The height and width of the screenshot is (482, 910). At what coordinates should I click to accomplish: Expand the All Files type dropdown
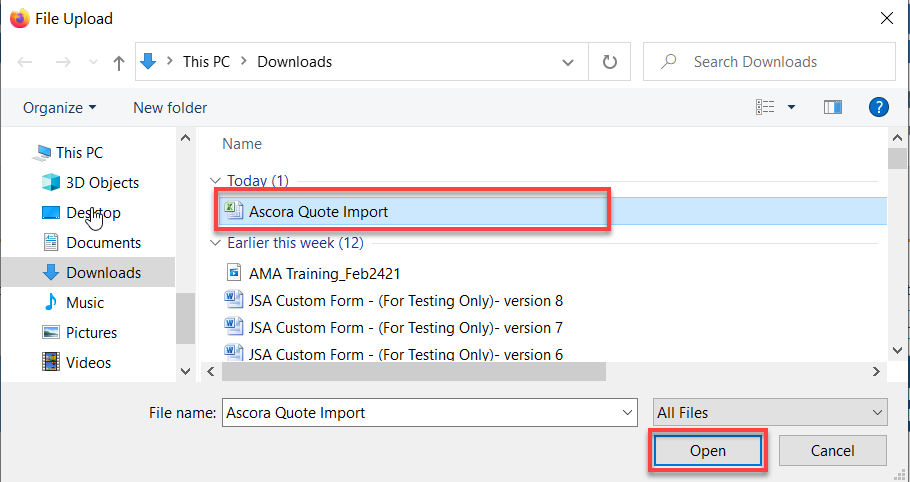(769, 412)
